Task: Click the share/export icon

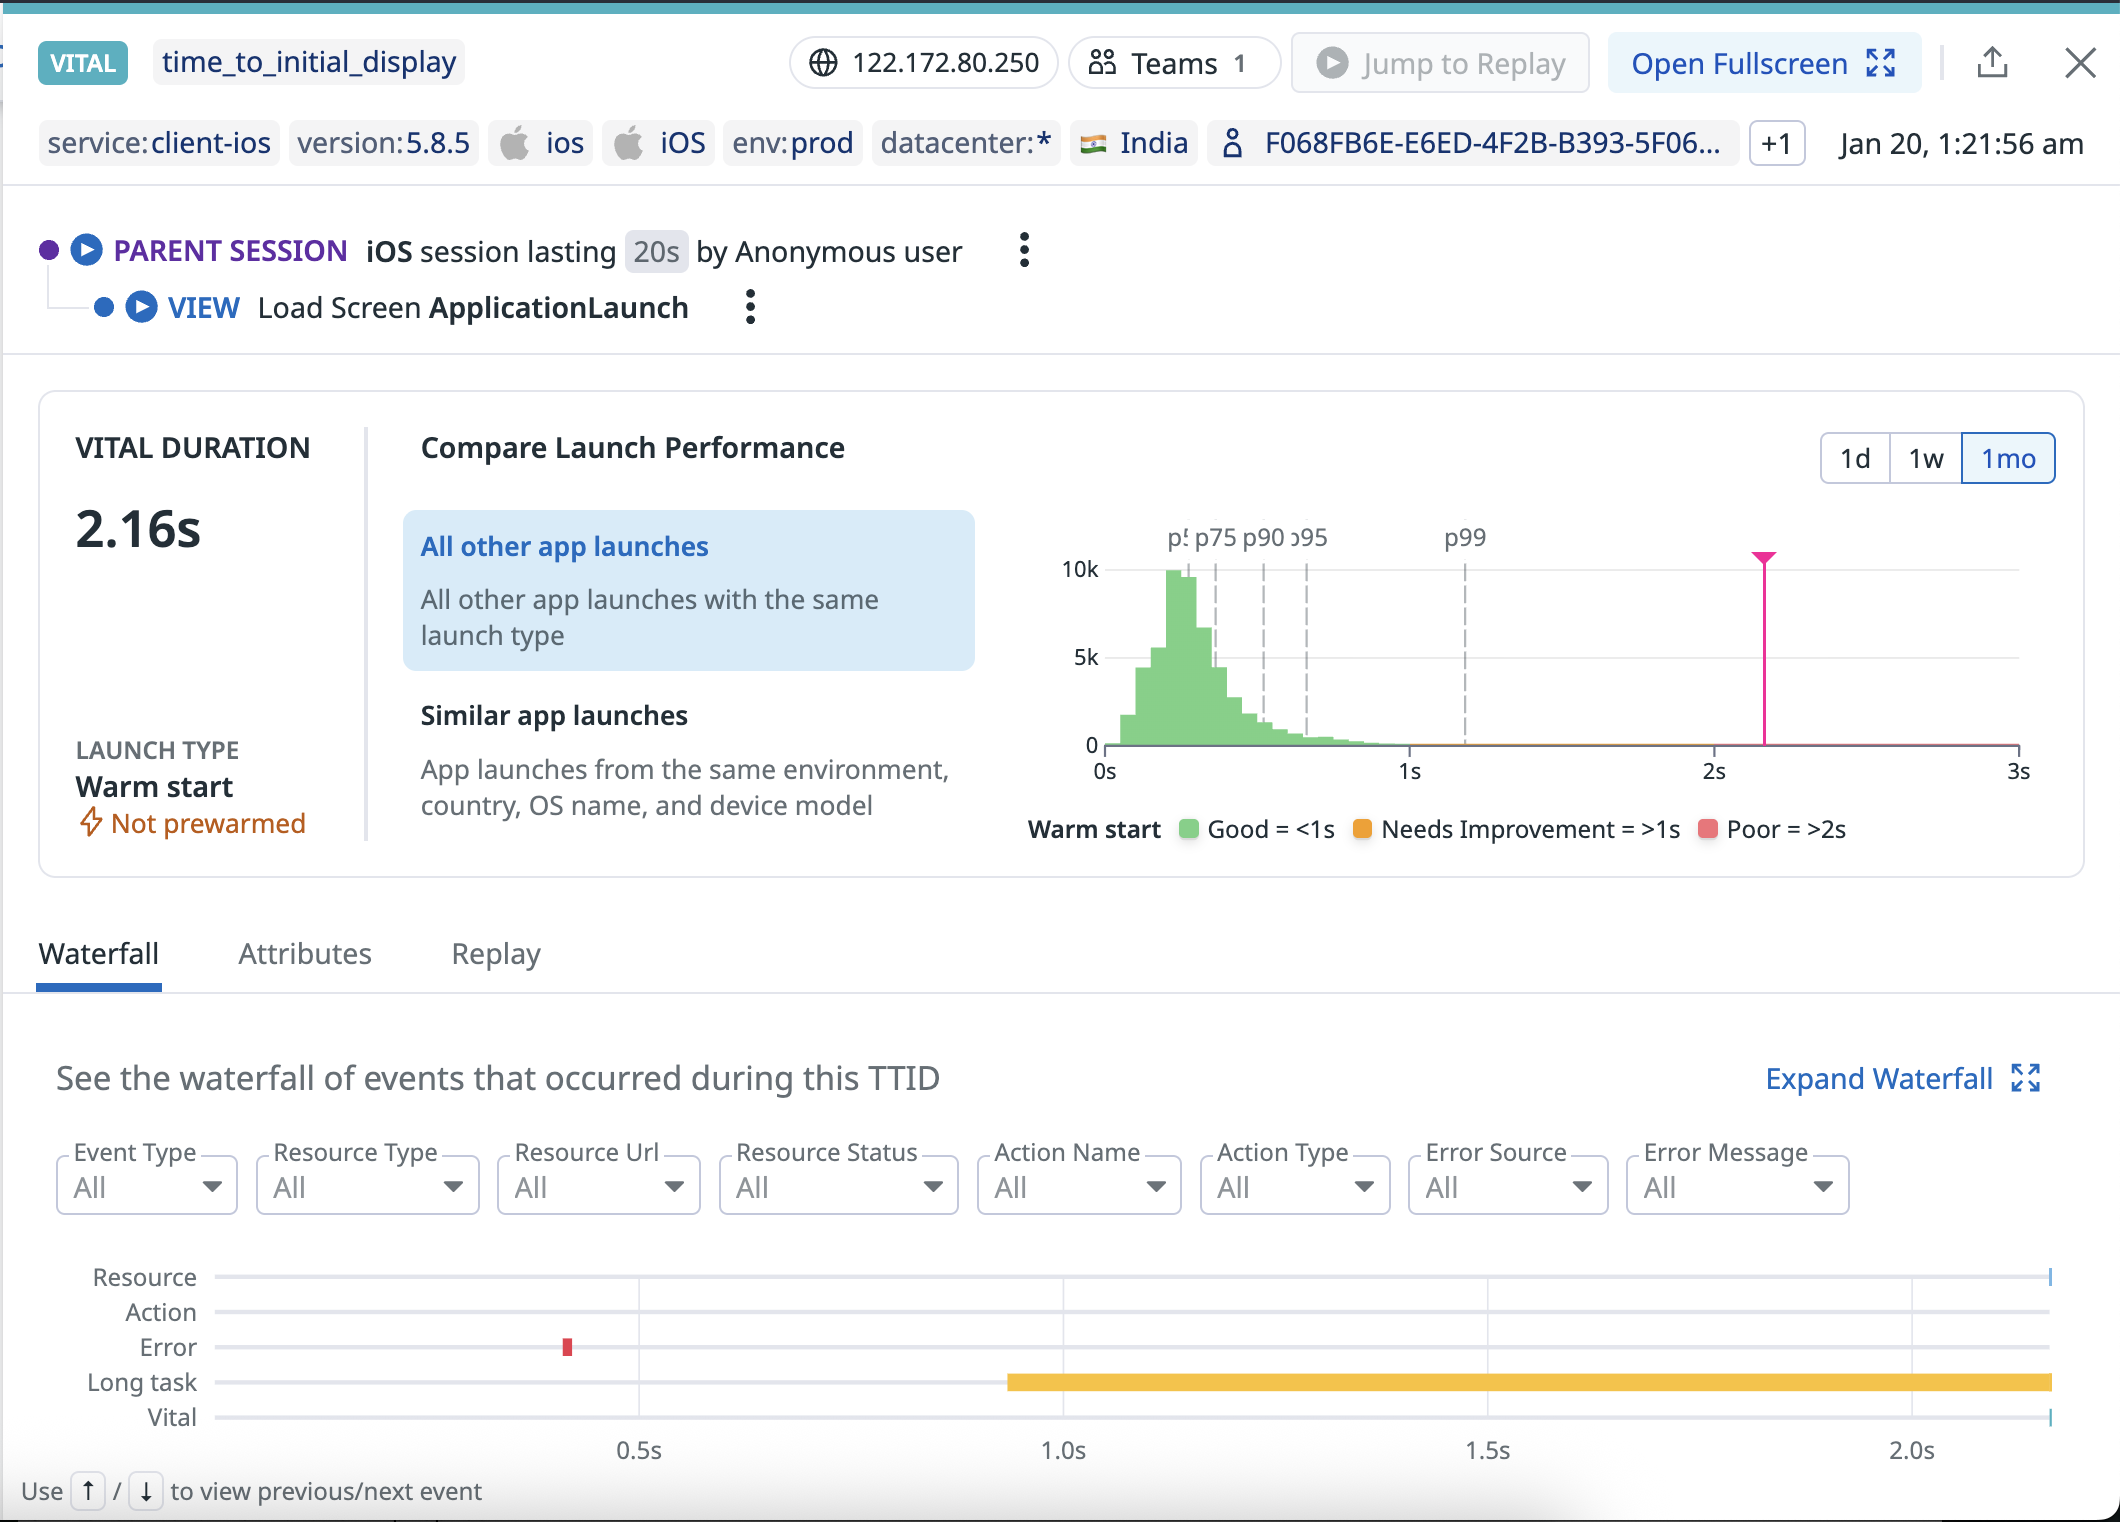Action: (1992, 63)
